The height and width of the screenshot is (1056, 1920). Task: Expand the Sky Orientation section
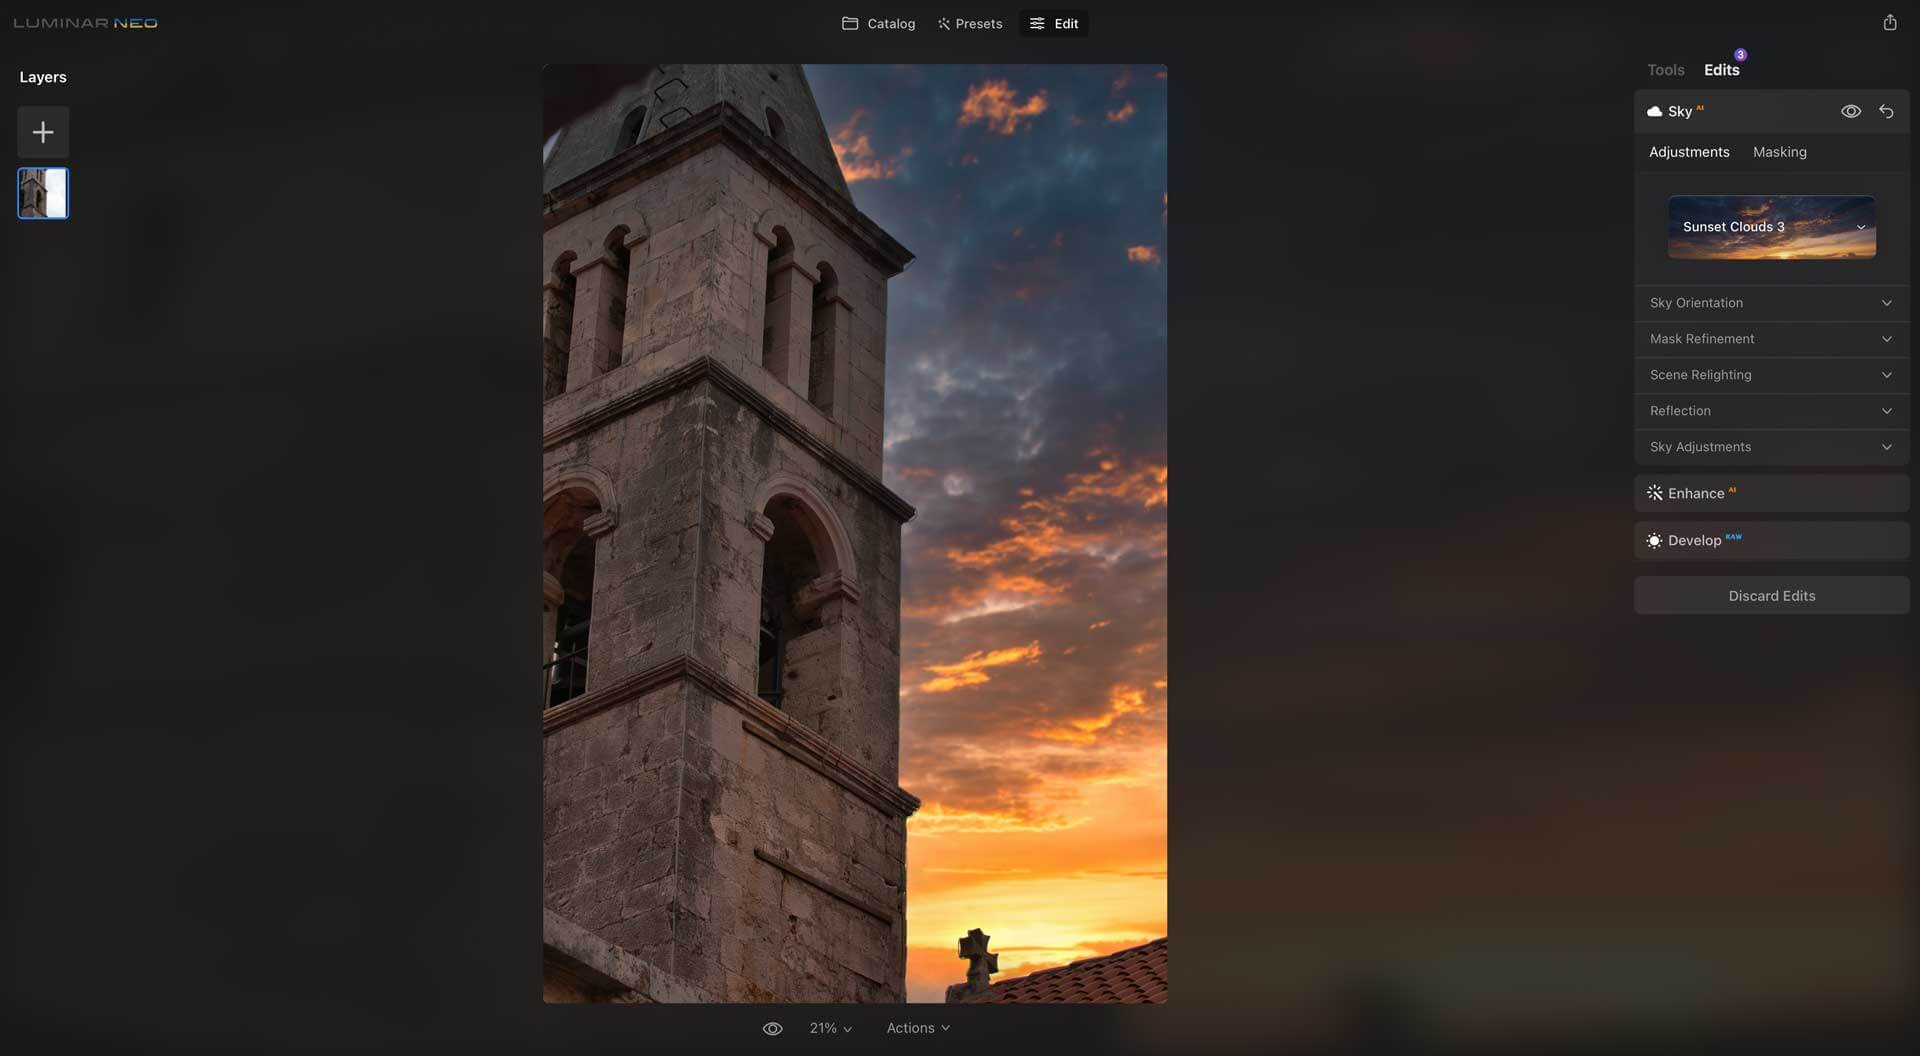pos(1771,303)
